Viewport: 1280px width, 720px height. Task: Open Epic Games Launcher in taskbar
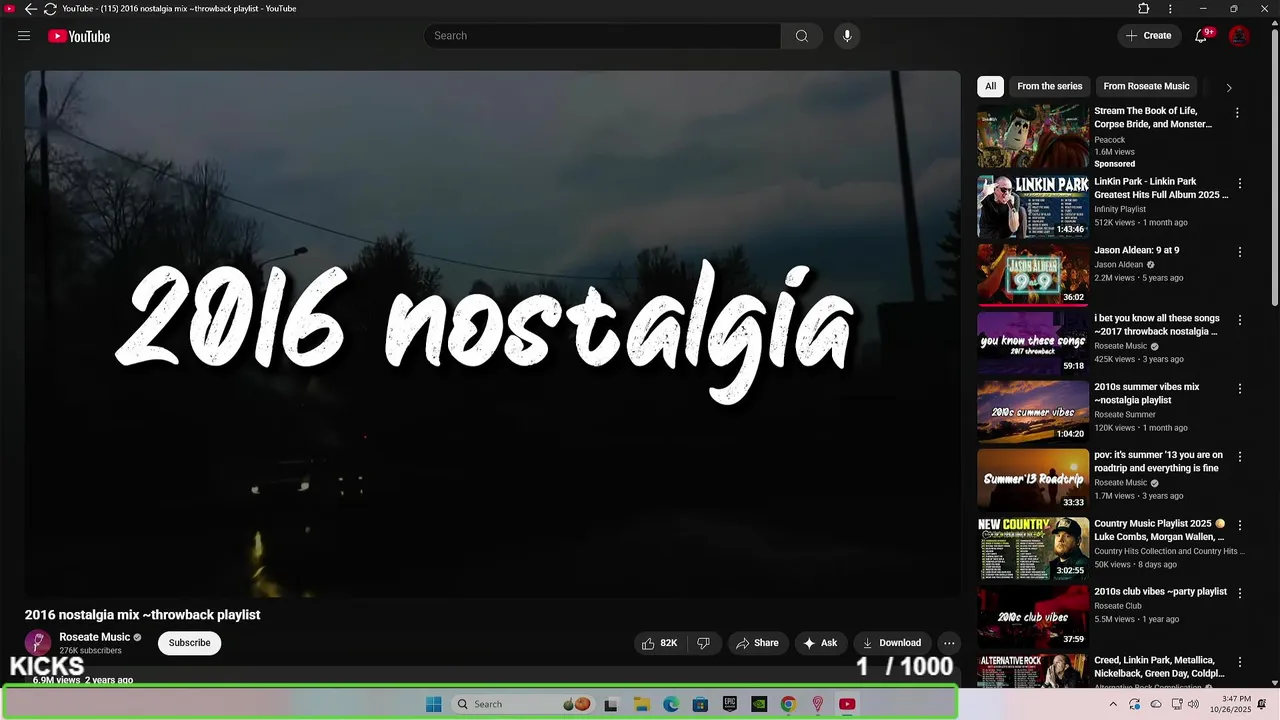point(730,704)
